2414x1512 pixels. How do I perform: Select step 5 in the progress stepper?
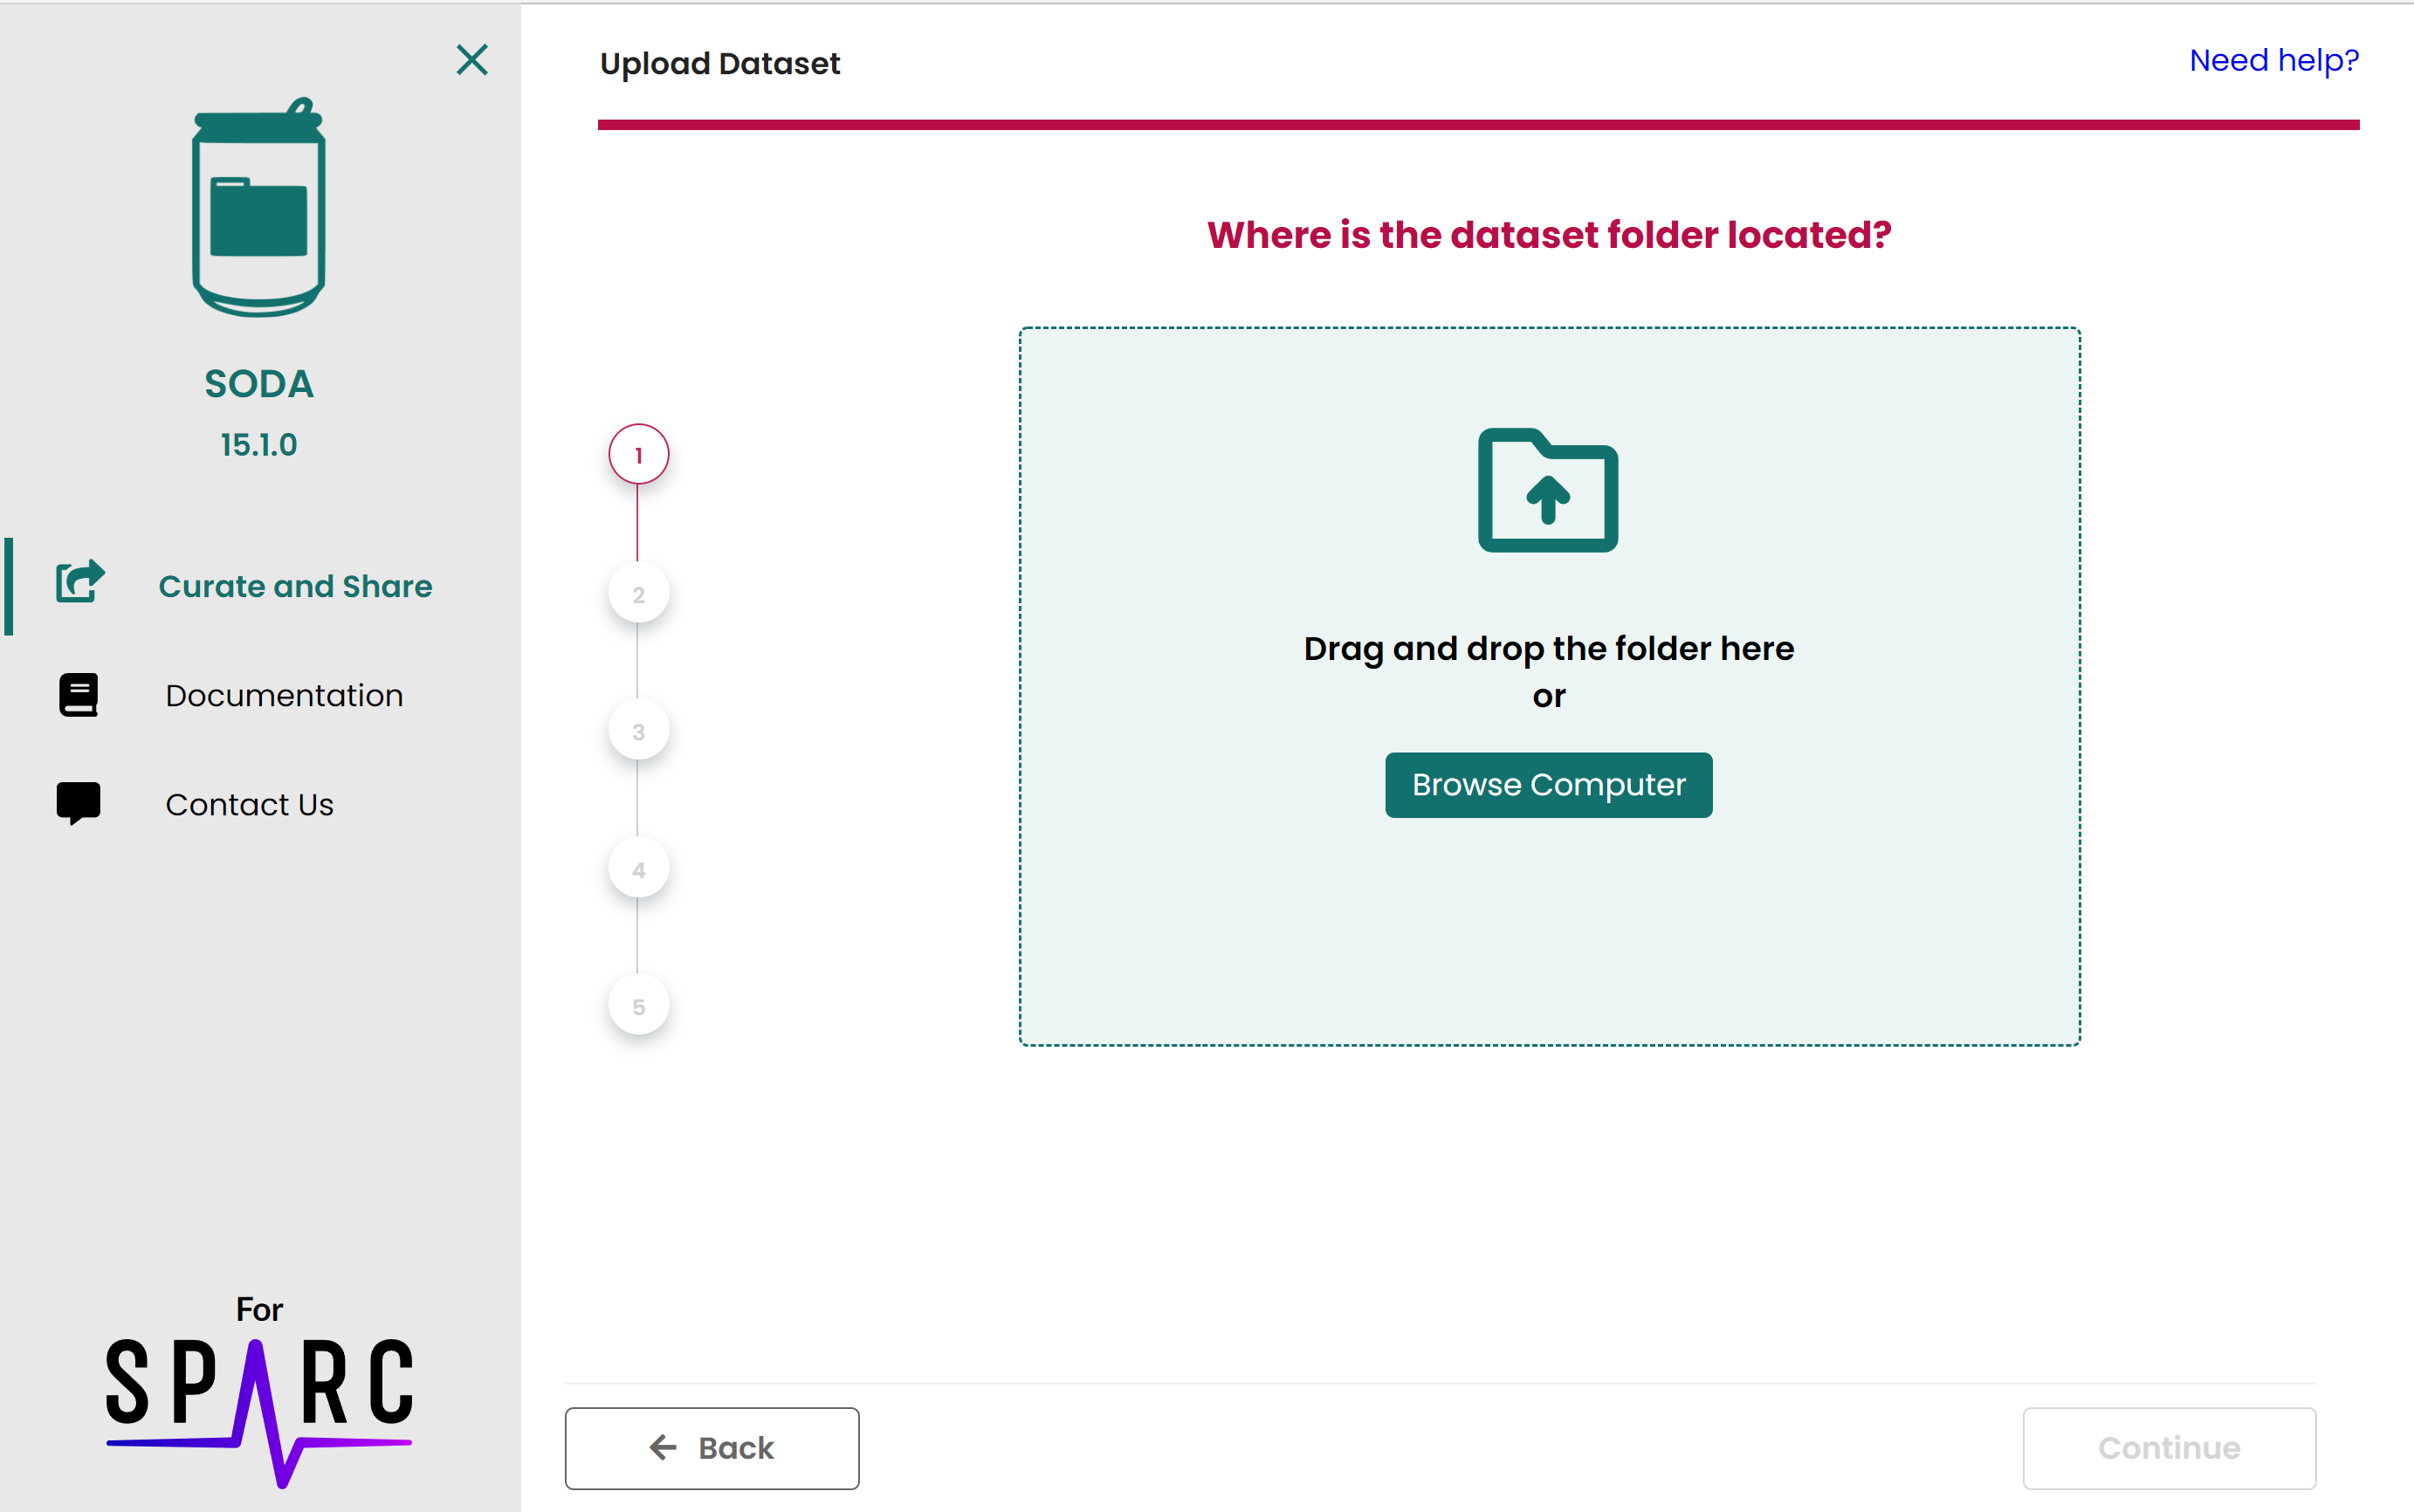click(638, 1006)
